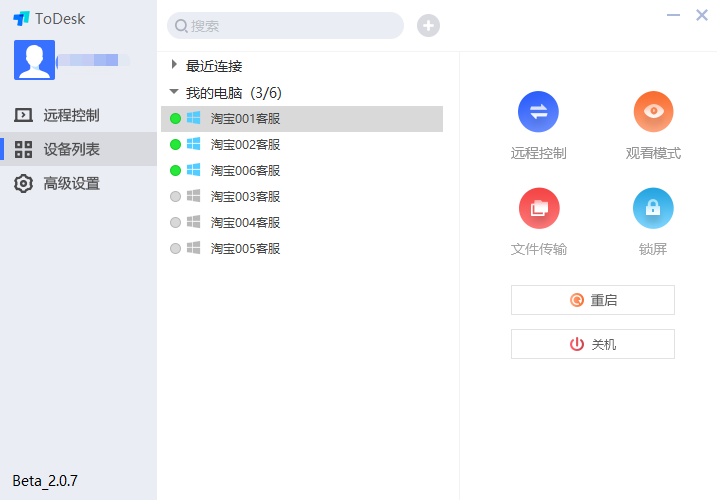Viewport: 717px width, 500px height.
Task: Switch to the 设备列表 sidebar tab
Action: 70,149
